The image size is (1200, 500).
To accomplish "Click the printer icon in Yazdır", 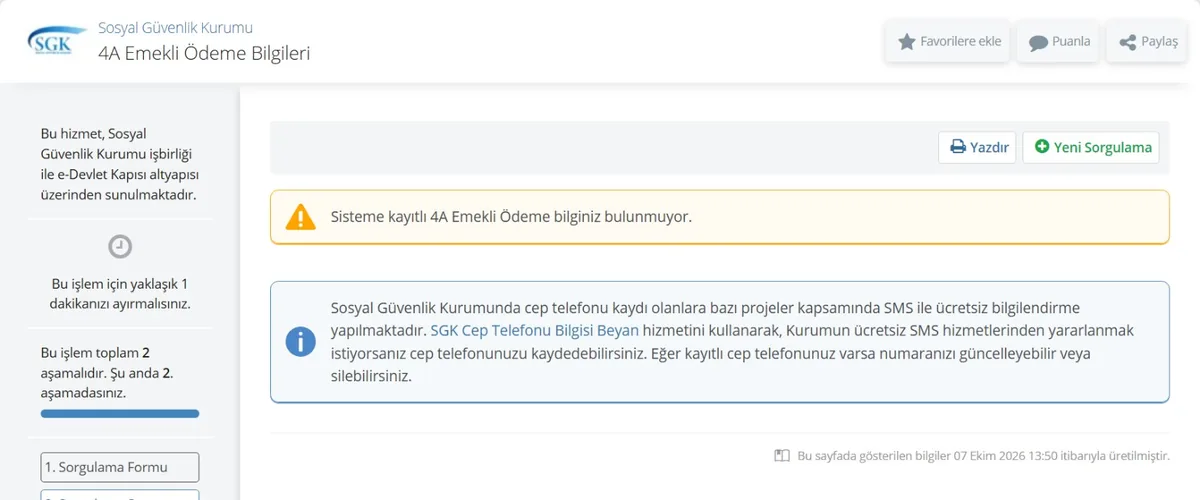I will click(x=957, y=147).
